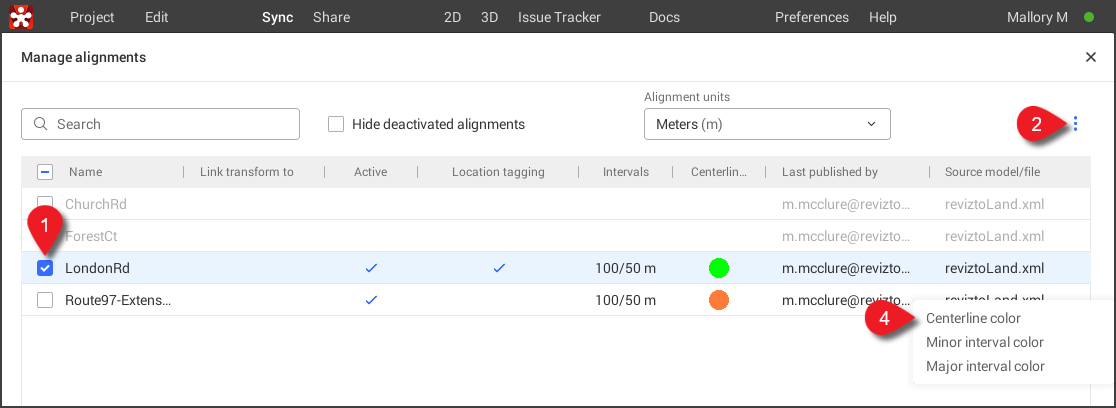Click Route97-Extens Active checkmark
Image resolution: width=1116 pixels, height=408 pixels.
(371, 300)
